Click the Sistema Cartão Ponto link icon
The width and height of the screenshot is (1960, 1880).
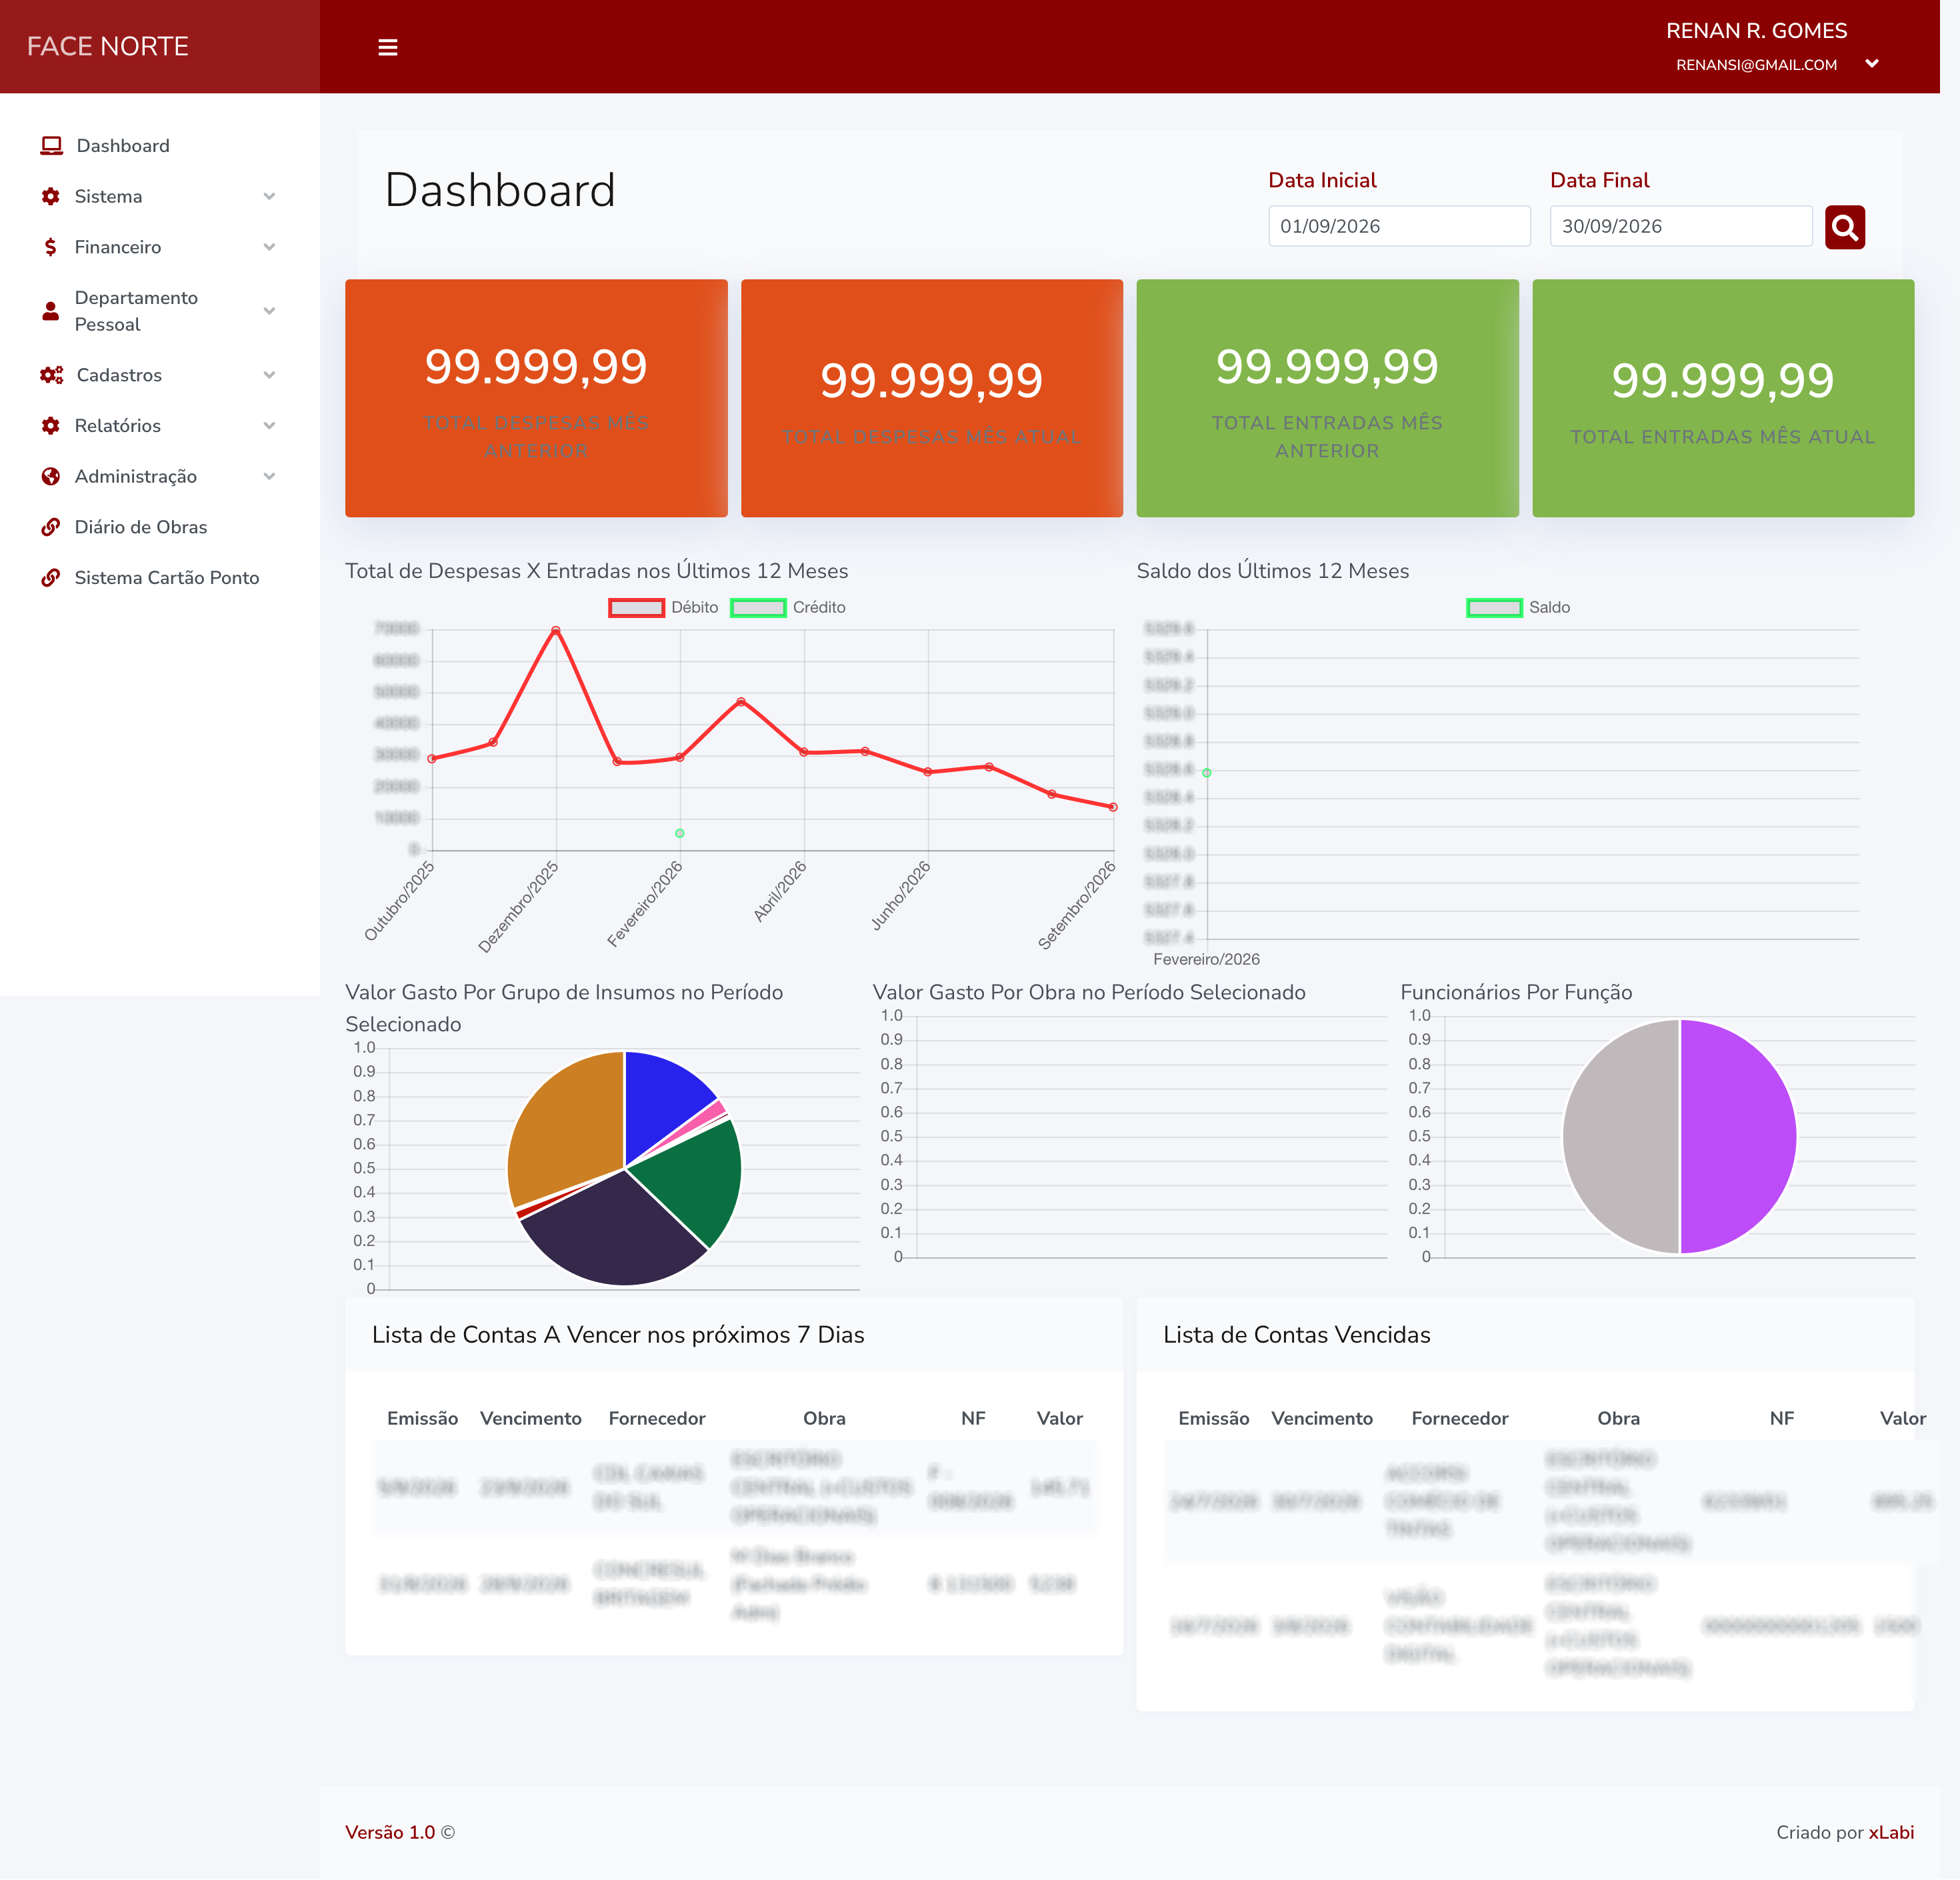coord(51,578)
